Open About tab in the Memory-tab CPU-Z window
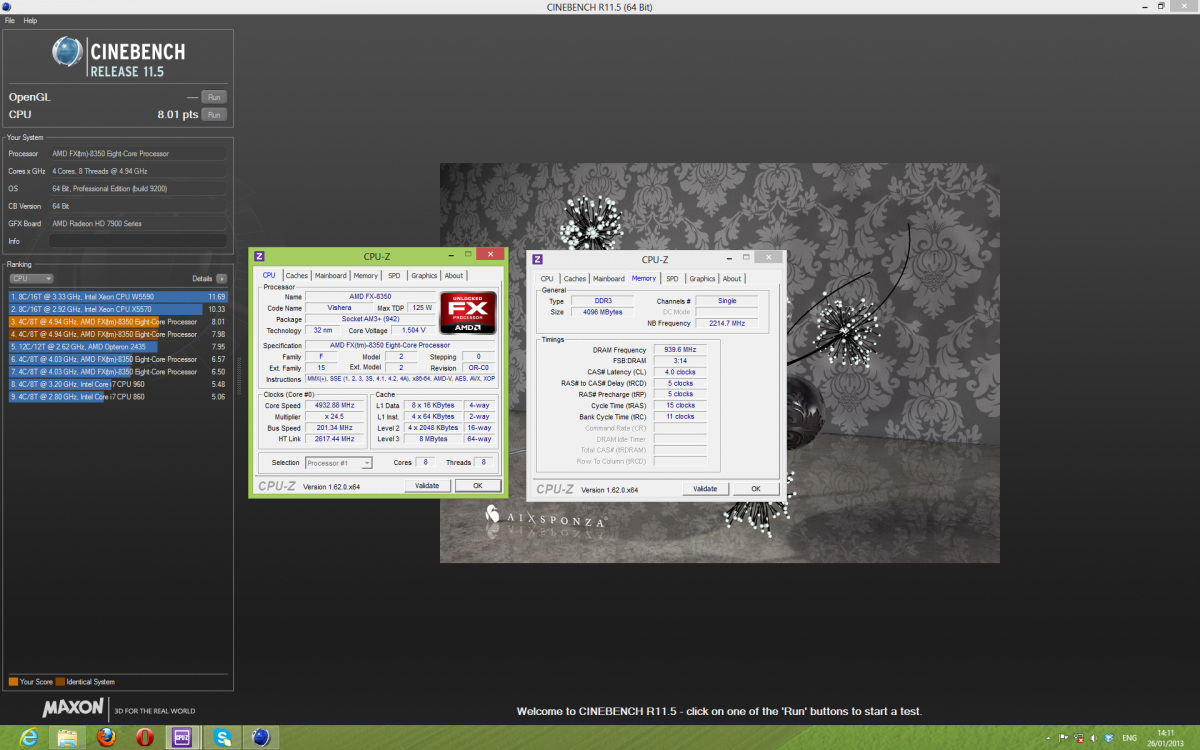1200x750 pixels. click(x=732, y=279)
